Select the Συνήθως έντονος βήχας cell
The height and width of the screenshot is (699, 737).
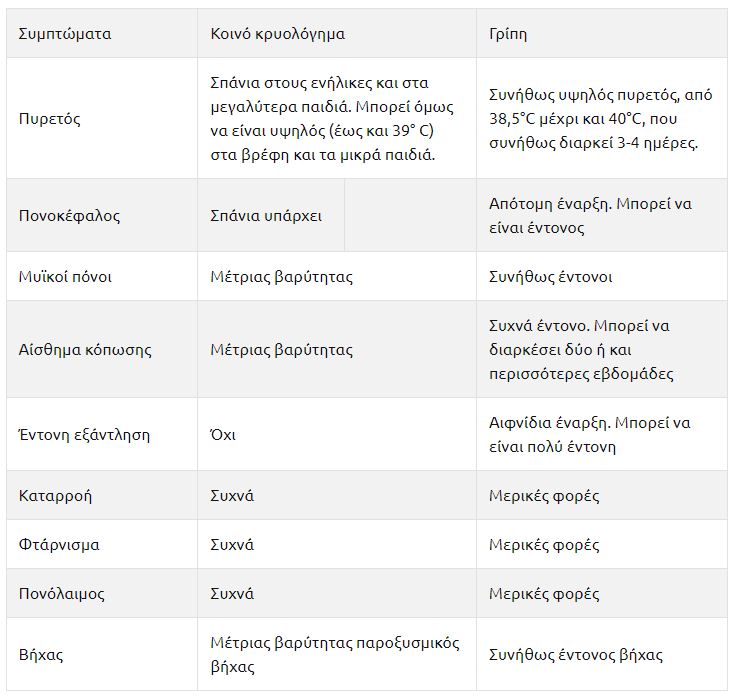575,655
